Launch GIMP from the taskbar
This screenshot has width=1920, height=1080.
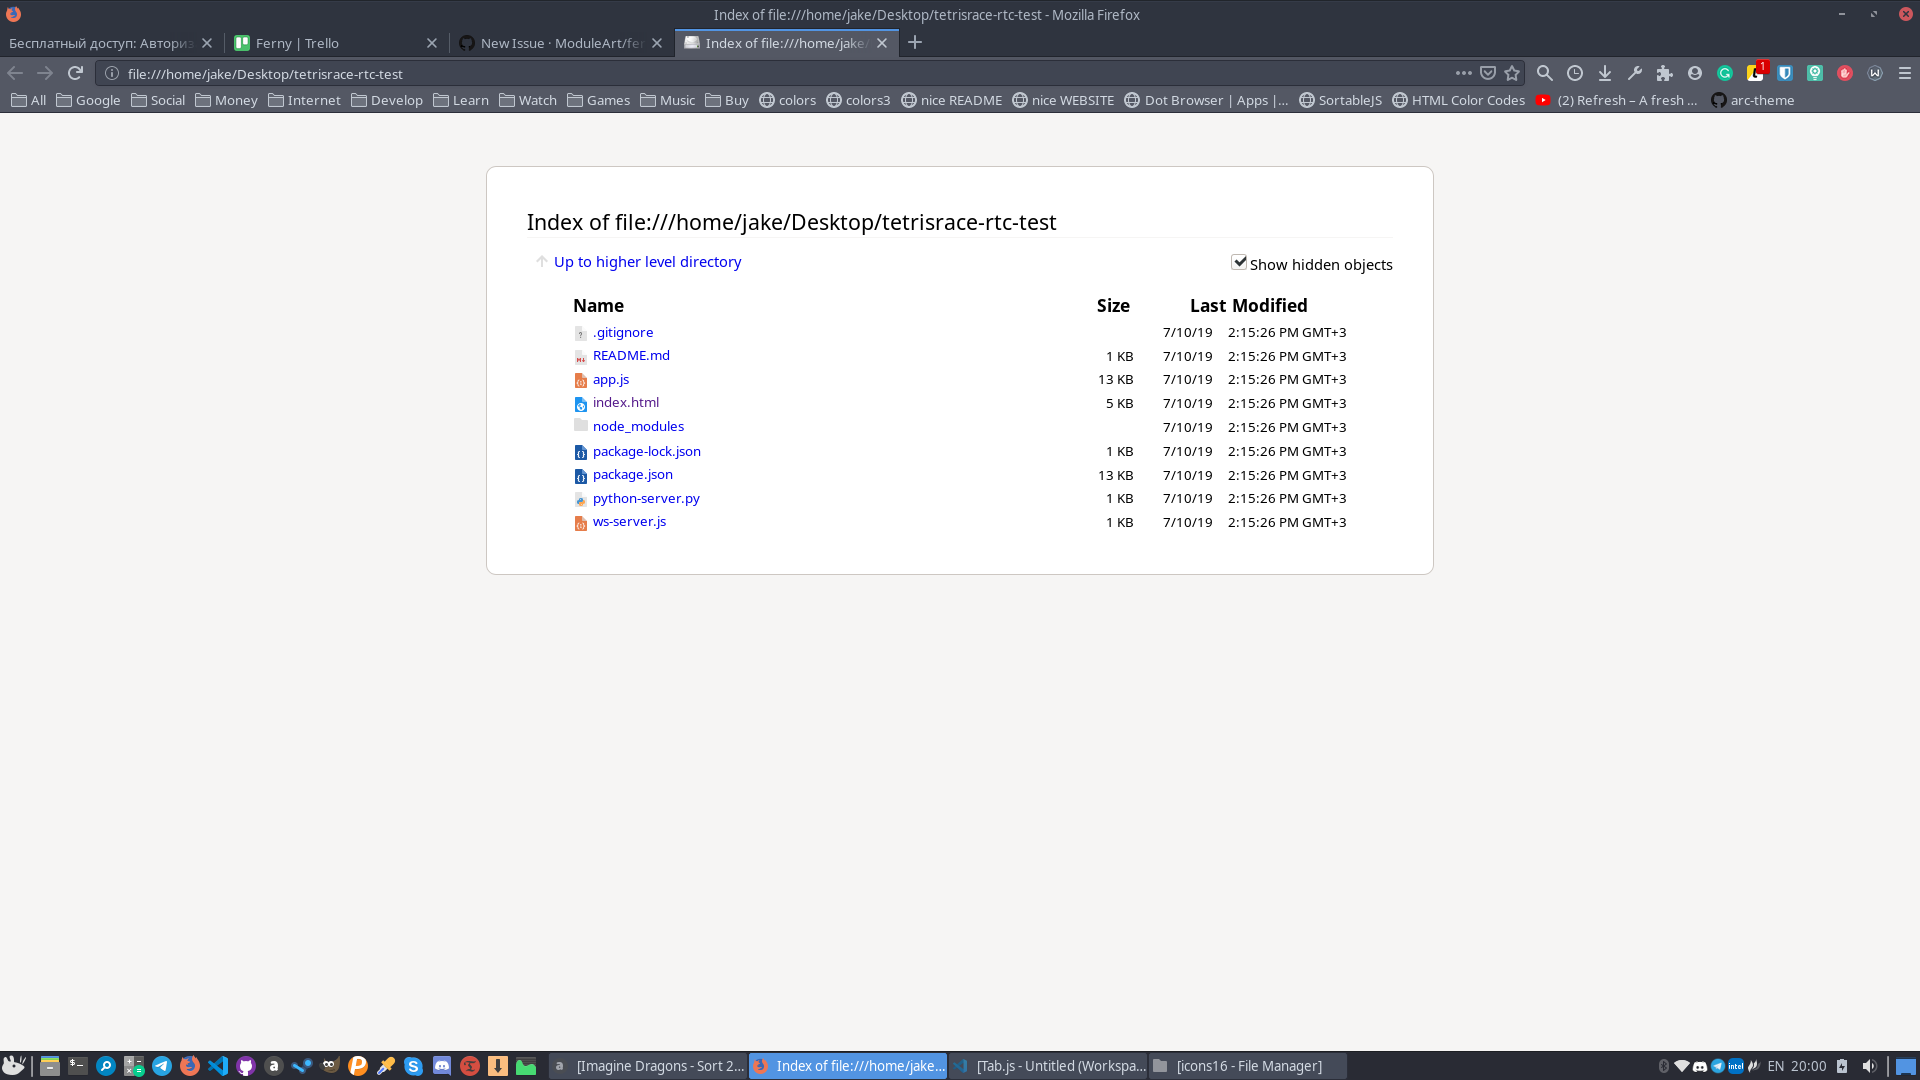[x=330, y=1066]
